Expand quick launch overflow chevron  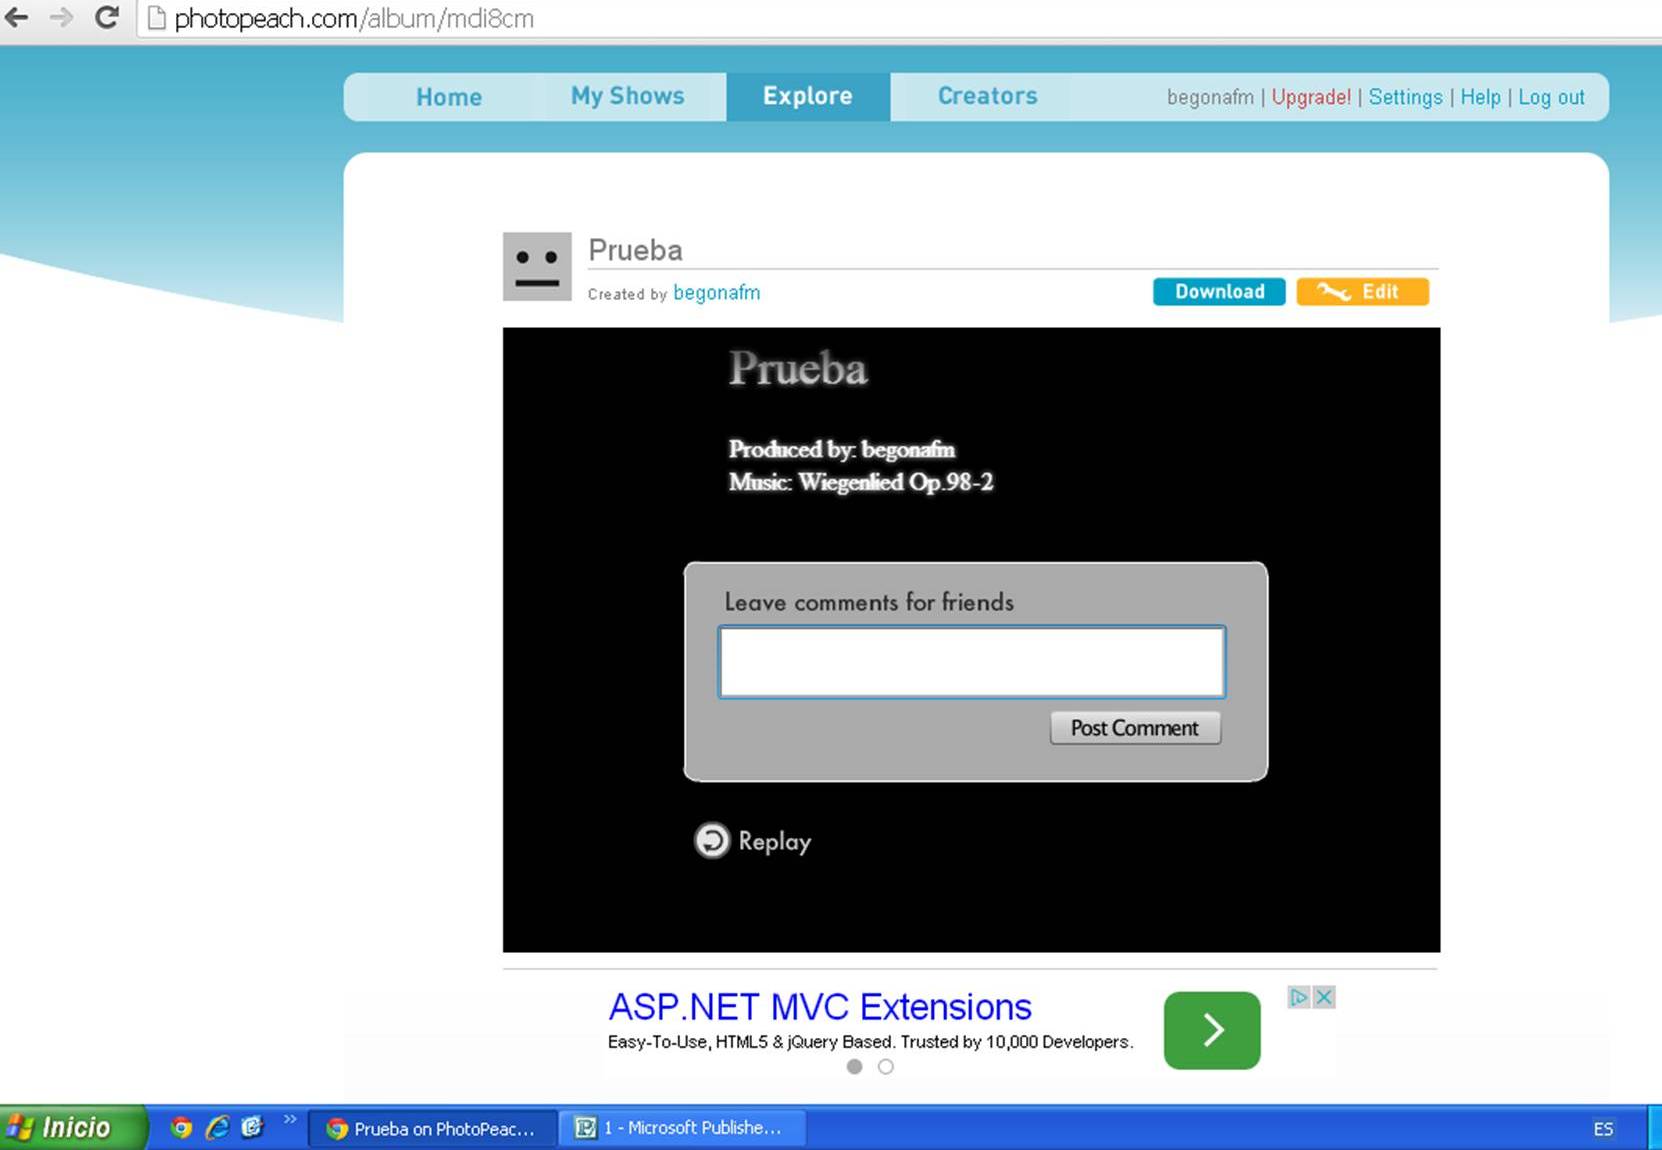tap(290, 1120)
